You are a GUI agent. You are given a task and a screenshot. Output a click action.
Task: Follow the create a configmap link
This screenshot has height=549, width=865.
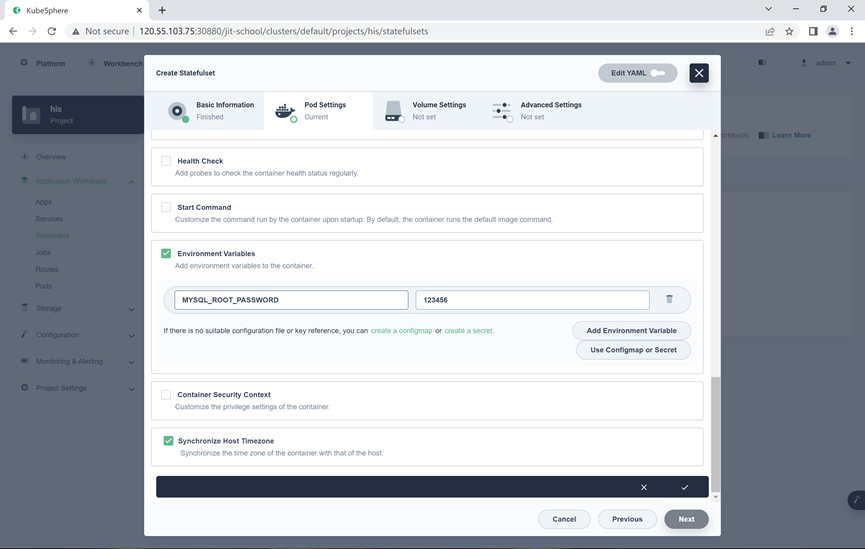click(402, 331)
